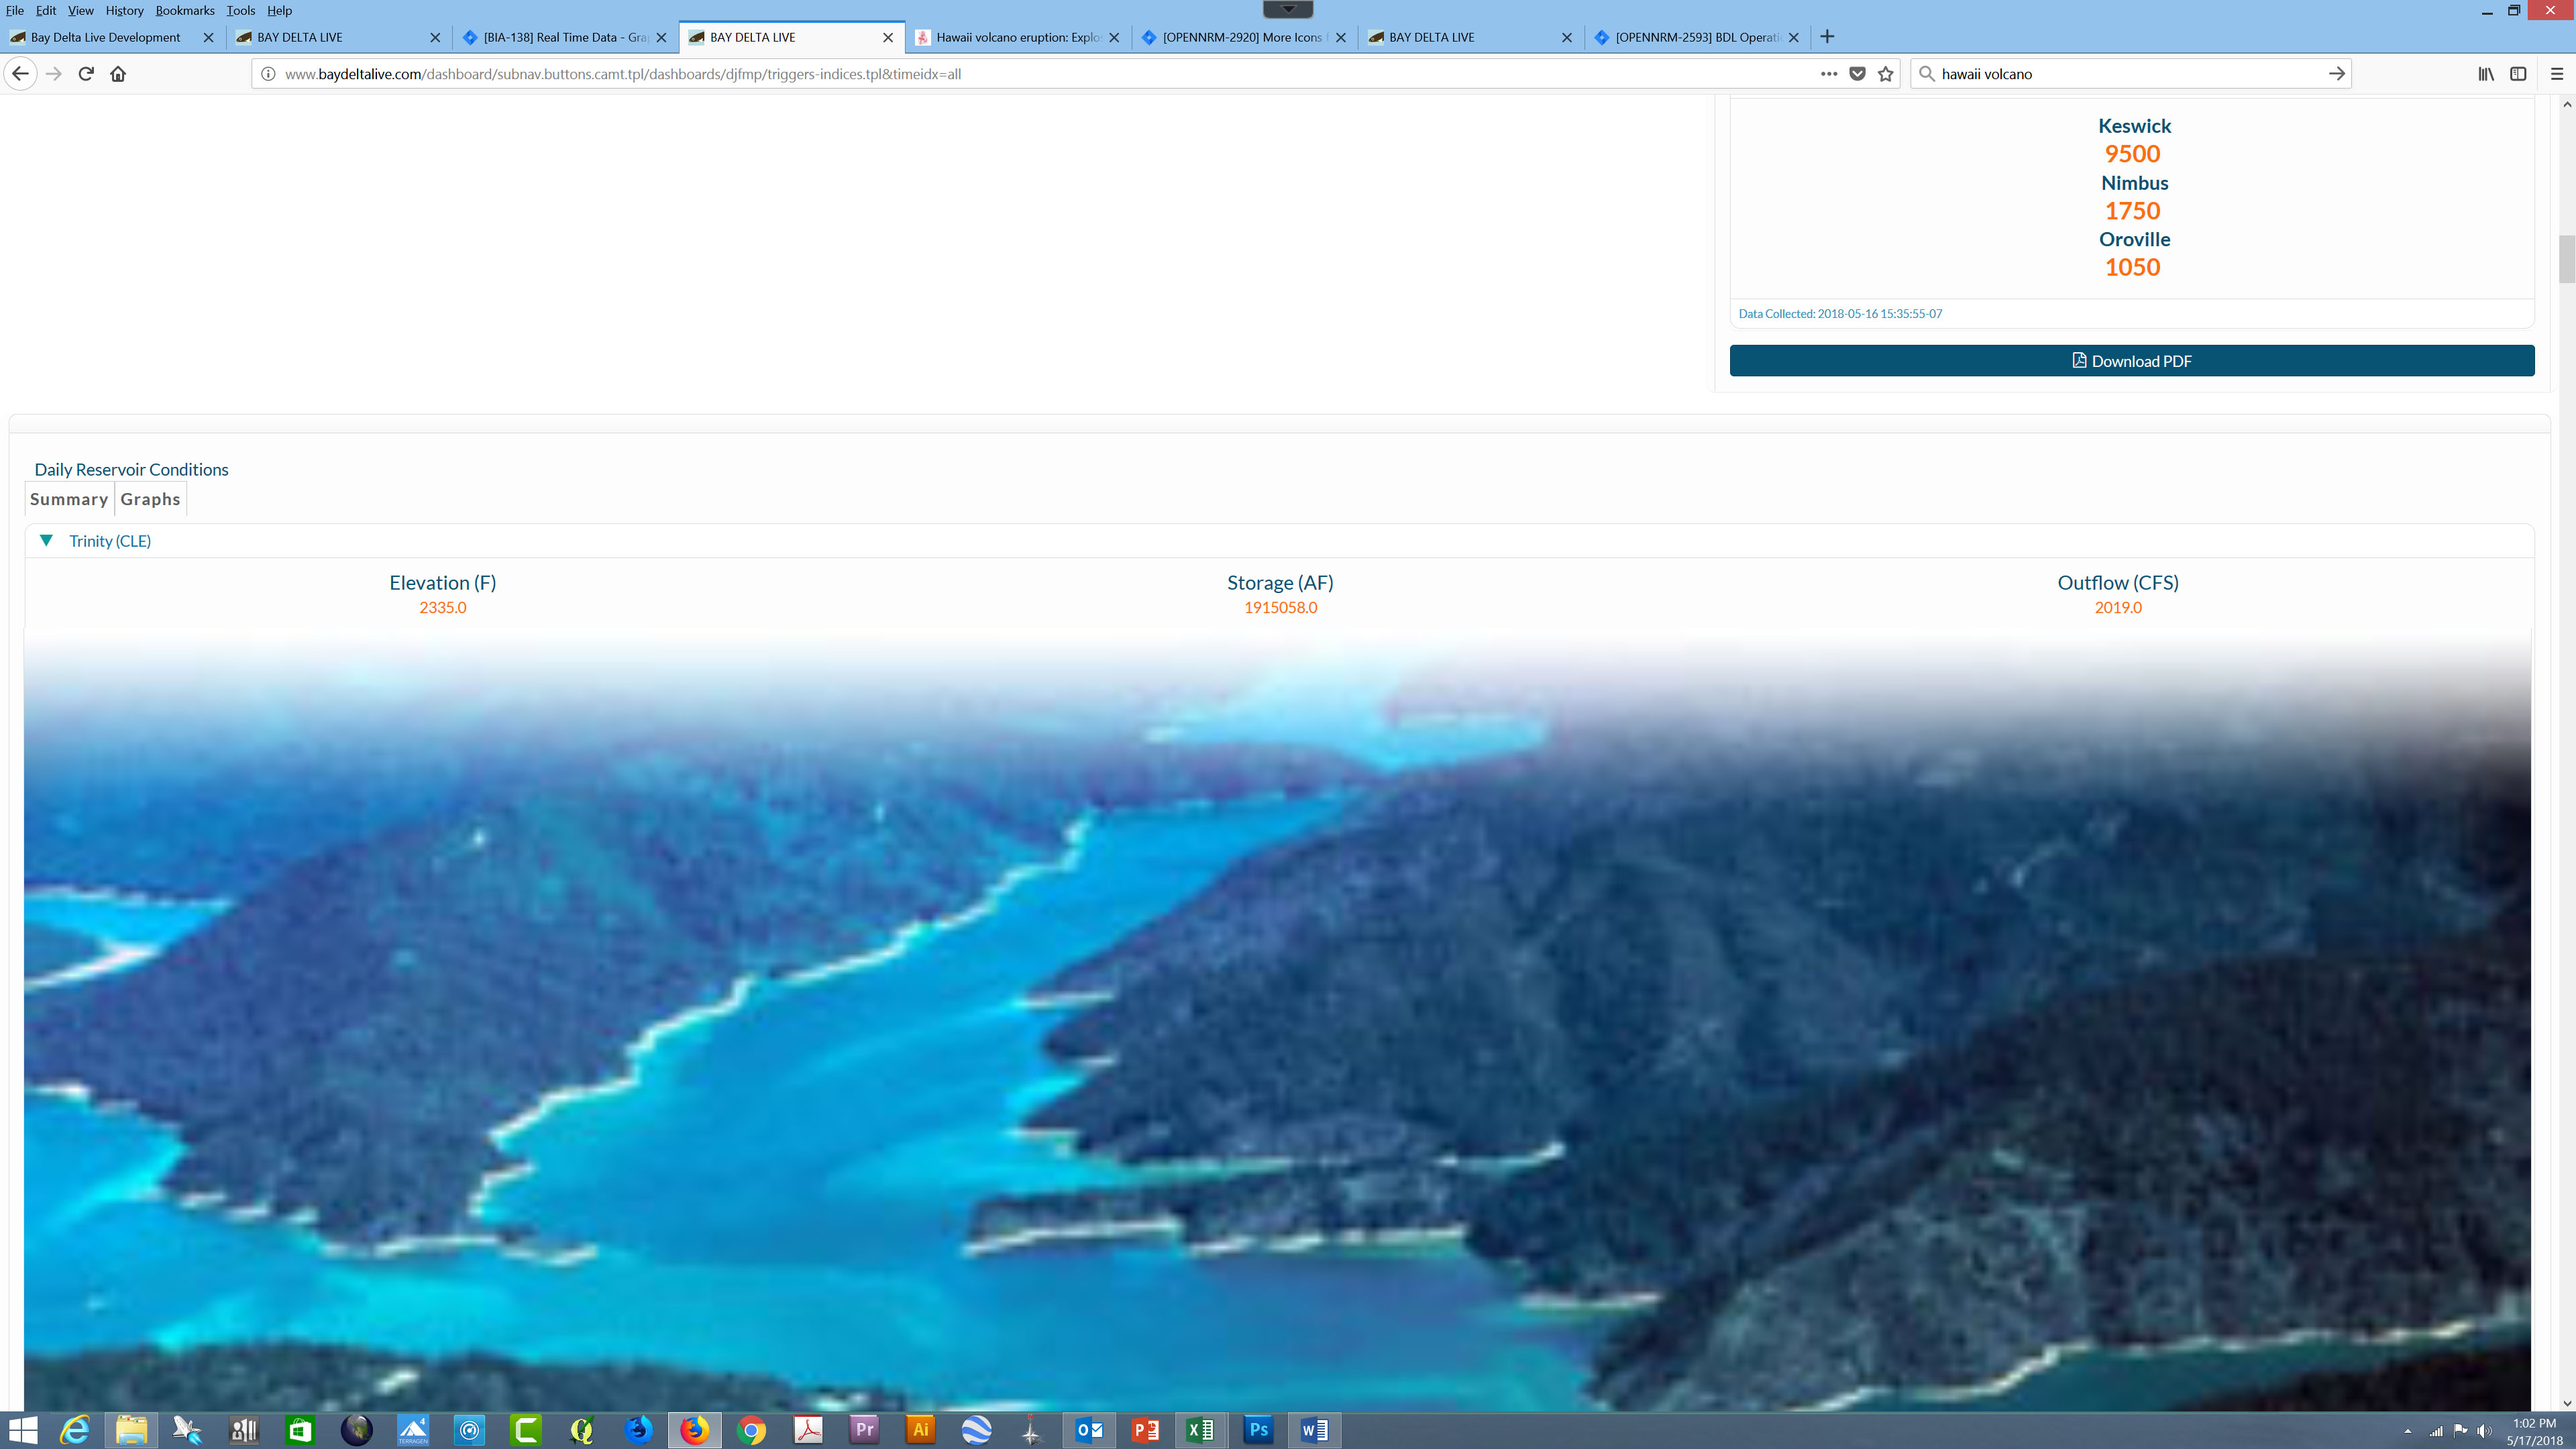Click the Data Collected timestamp text

1840,314
